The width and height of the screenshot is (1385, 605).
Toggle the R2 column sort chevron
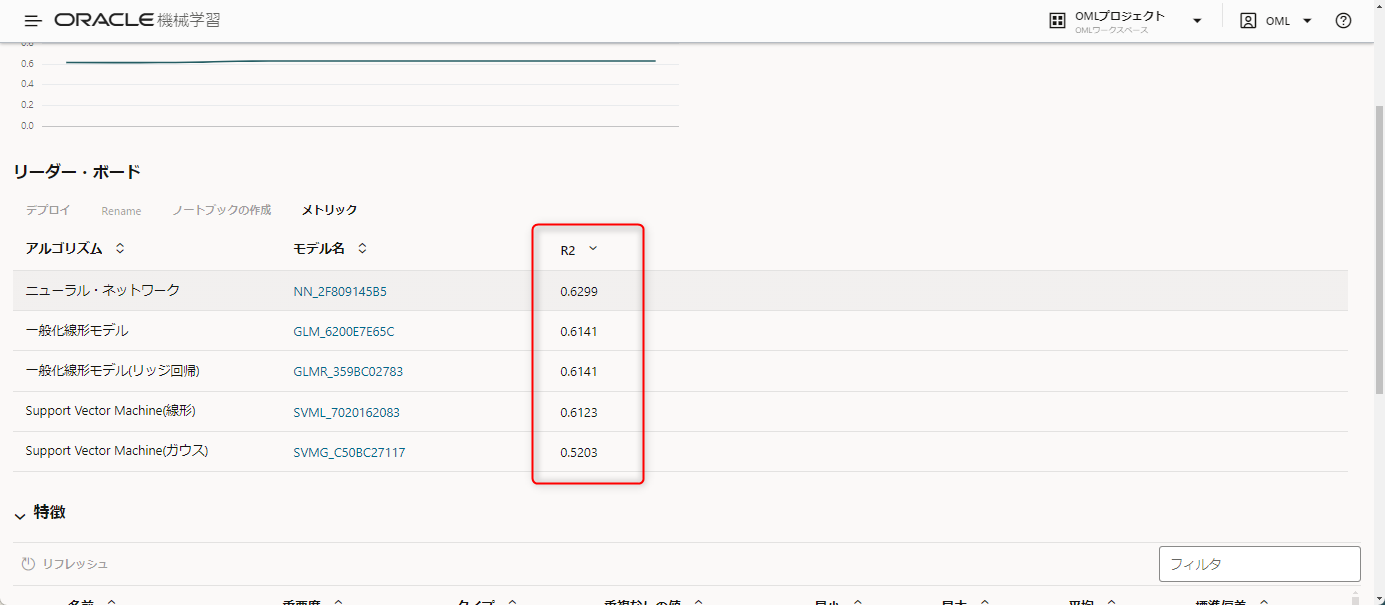pos(593,249)
